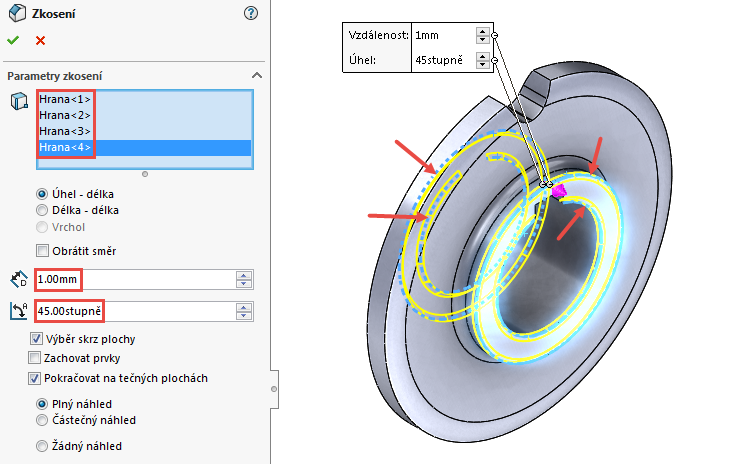
Task: Choose Úhel - délka option
Action: click(42, 194)
